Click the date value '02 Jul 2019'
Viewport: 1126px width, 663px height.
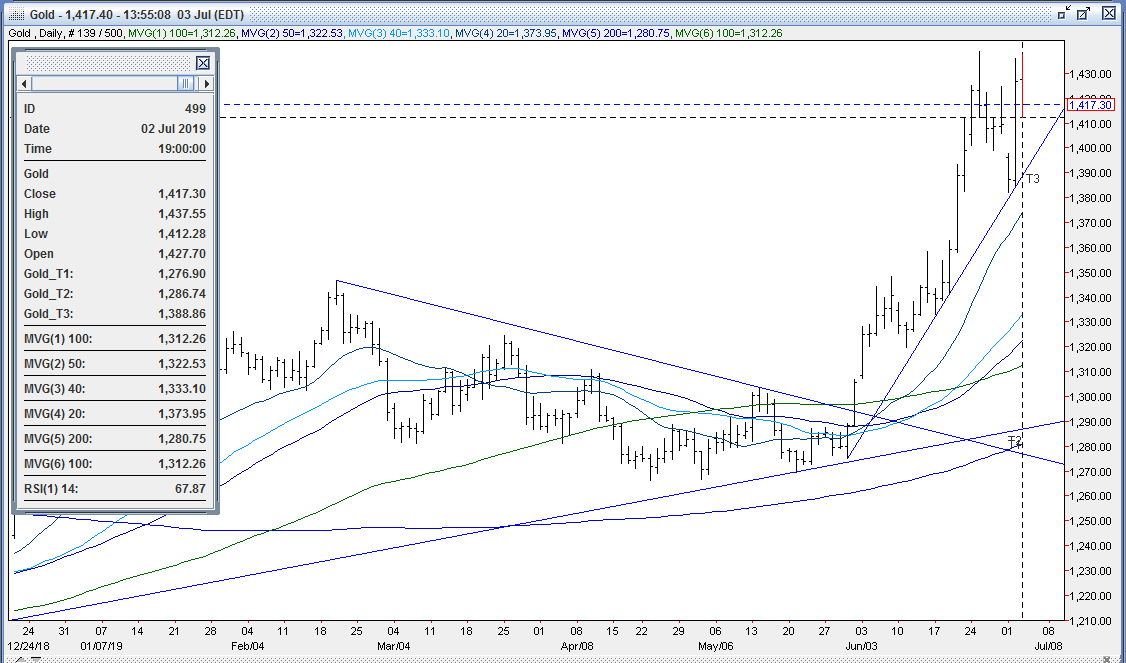point(173,129)
